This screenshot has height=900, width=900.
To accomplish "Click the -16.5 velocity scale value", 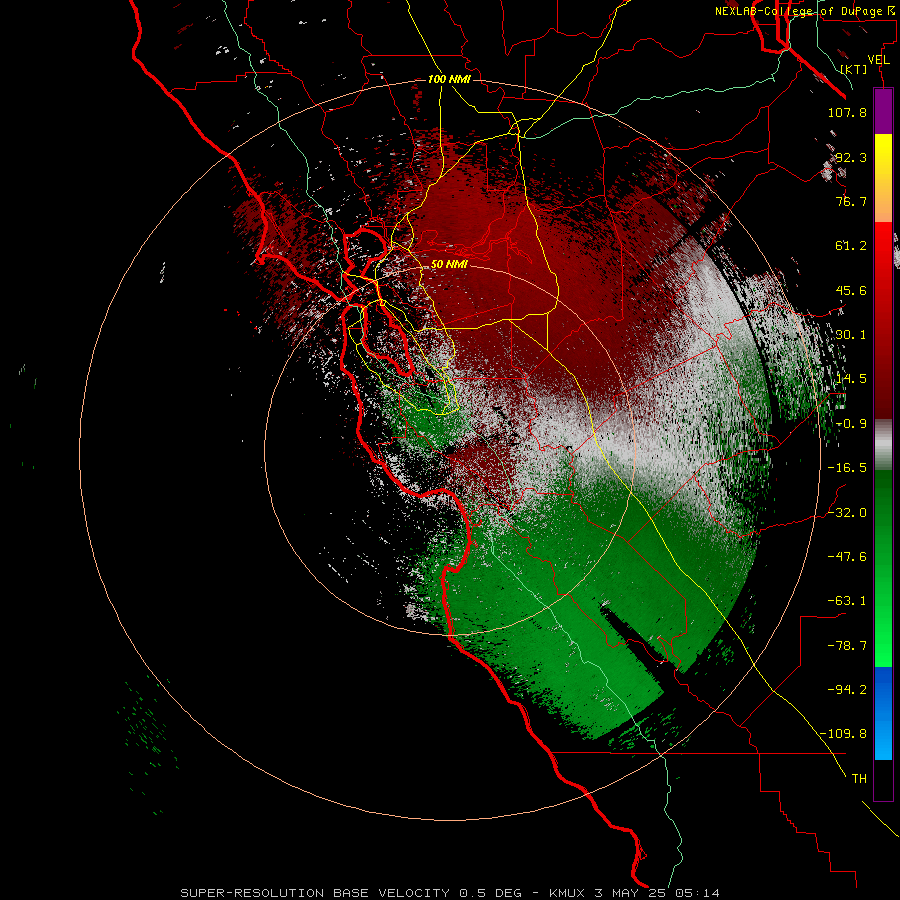I will 847,468.
